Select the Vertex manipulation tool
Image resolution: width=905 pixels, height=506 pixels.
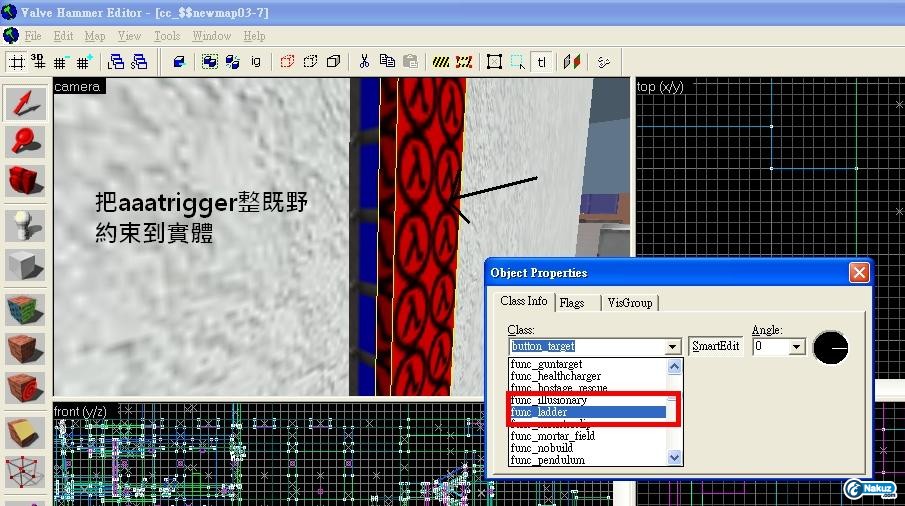click(x=25, y=472)
